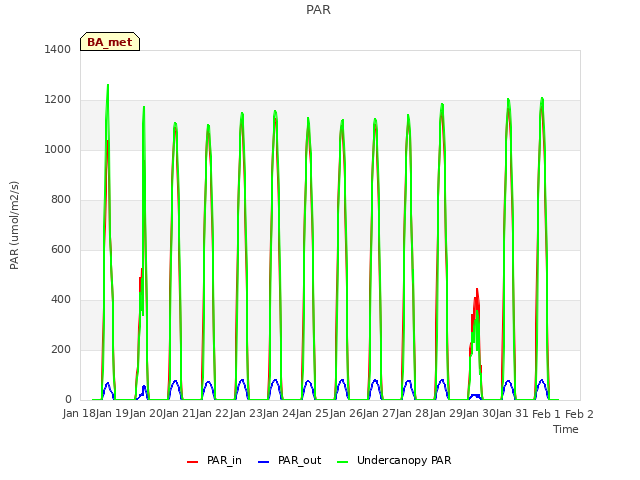Click the y-axis label PAR (umol/m2/s)
This screenshot has height=480, width=640.
(14, 225)
